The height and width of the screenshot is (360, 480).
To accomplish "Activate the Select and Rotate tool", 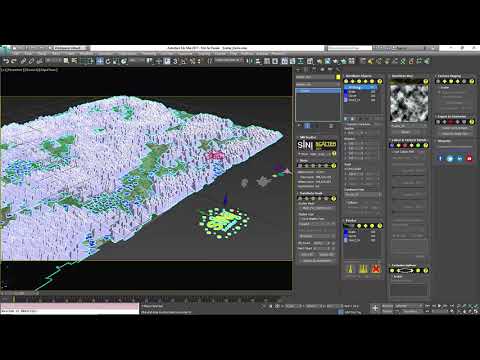I will point(108,61).
